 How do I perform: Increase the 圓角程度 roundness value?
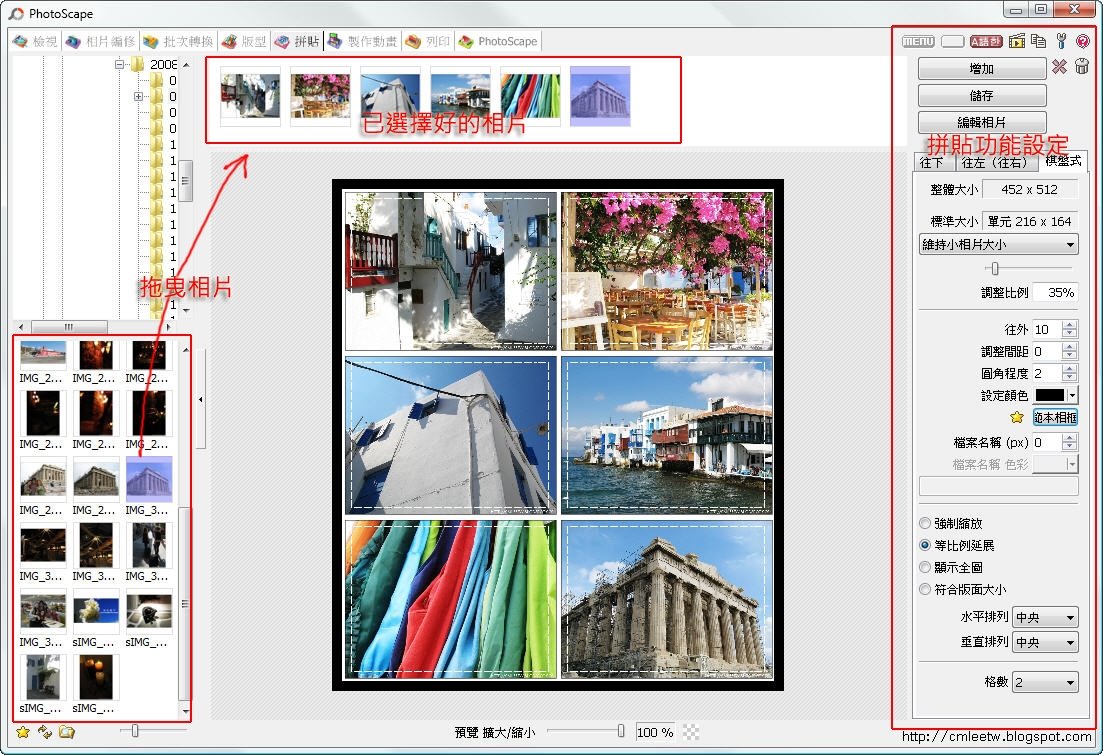tap(1069, 369)
